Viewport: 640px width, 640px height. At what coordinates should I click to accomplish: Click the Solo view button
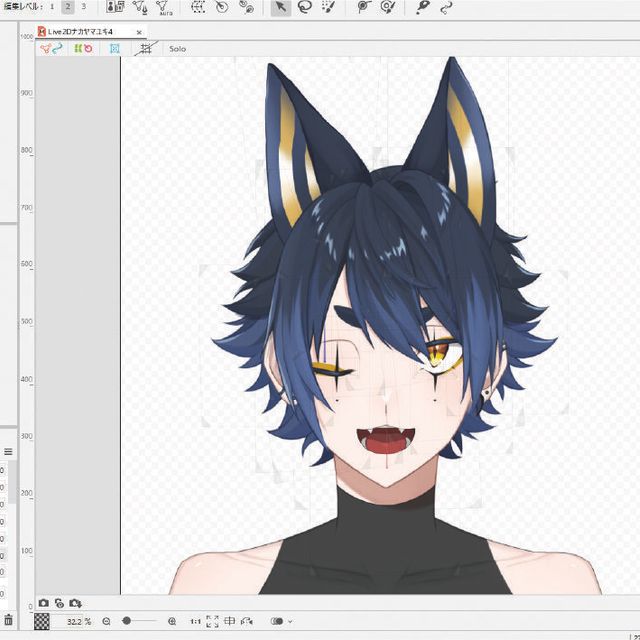(x=178, y=49)
